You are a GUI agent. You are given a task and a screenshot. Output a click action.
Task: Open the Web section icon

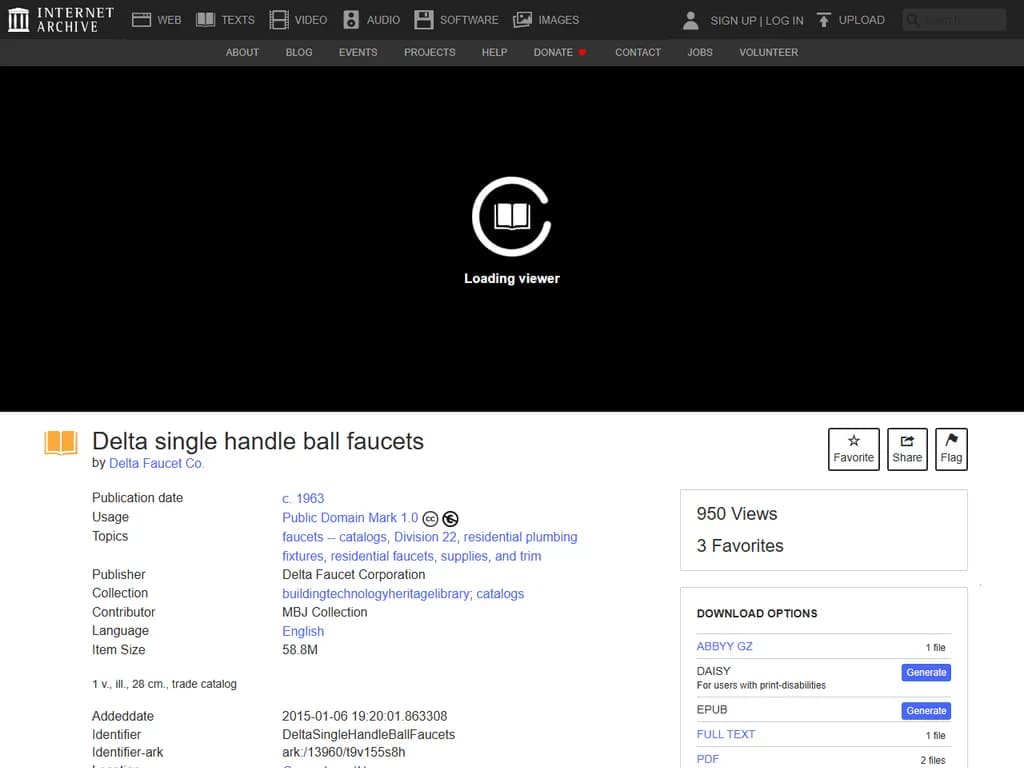tap(141, 20)
